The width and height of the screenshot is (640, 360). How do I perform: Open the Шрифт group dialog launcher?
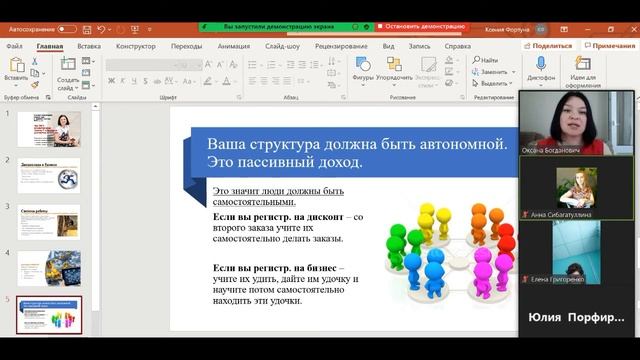click(x=239, y=97)
